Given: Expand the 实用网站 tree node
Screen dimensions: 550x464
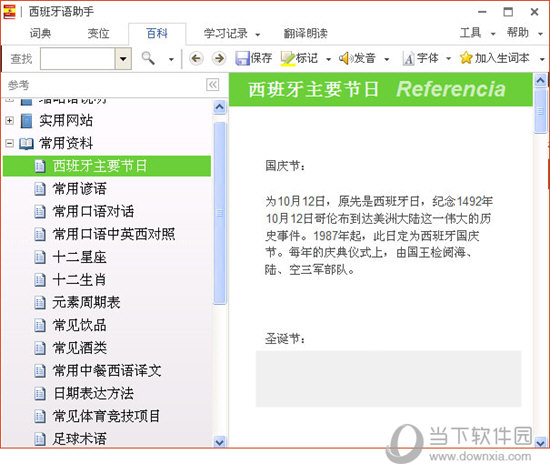Looking at the screenshot, I should point(9,121).
